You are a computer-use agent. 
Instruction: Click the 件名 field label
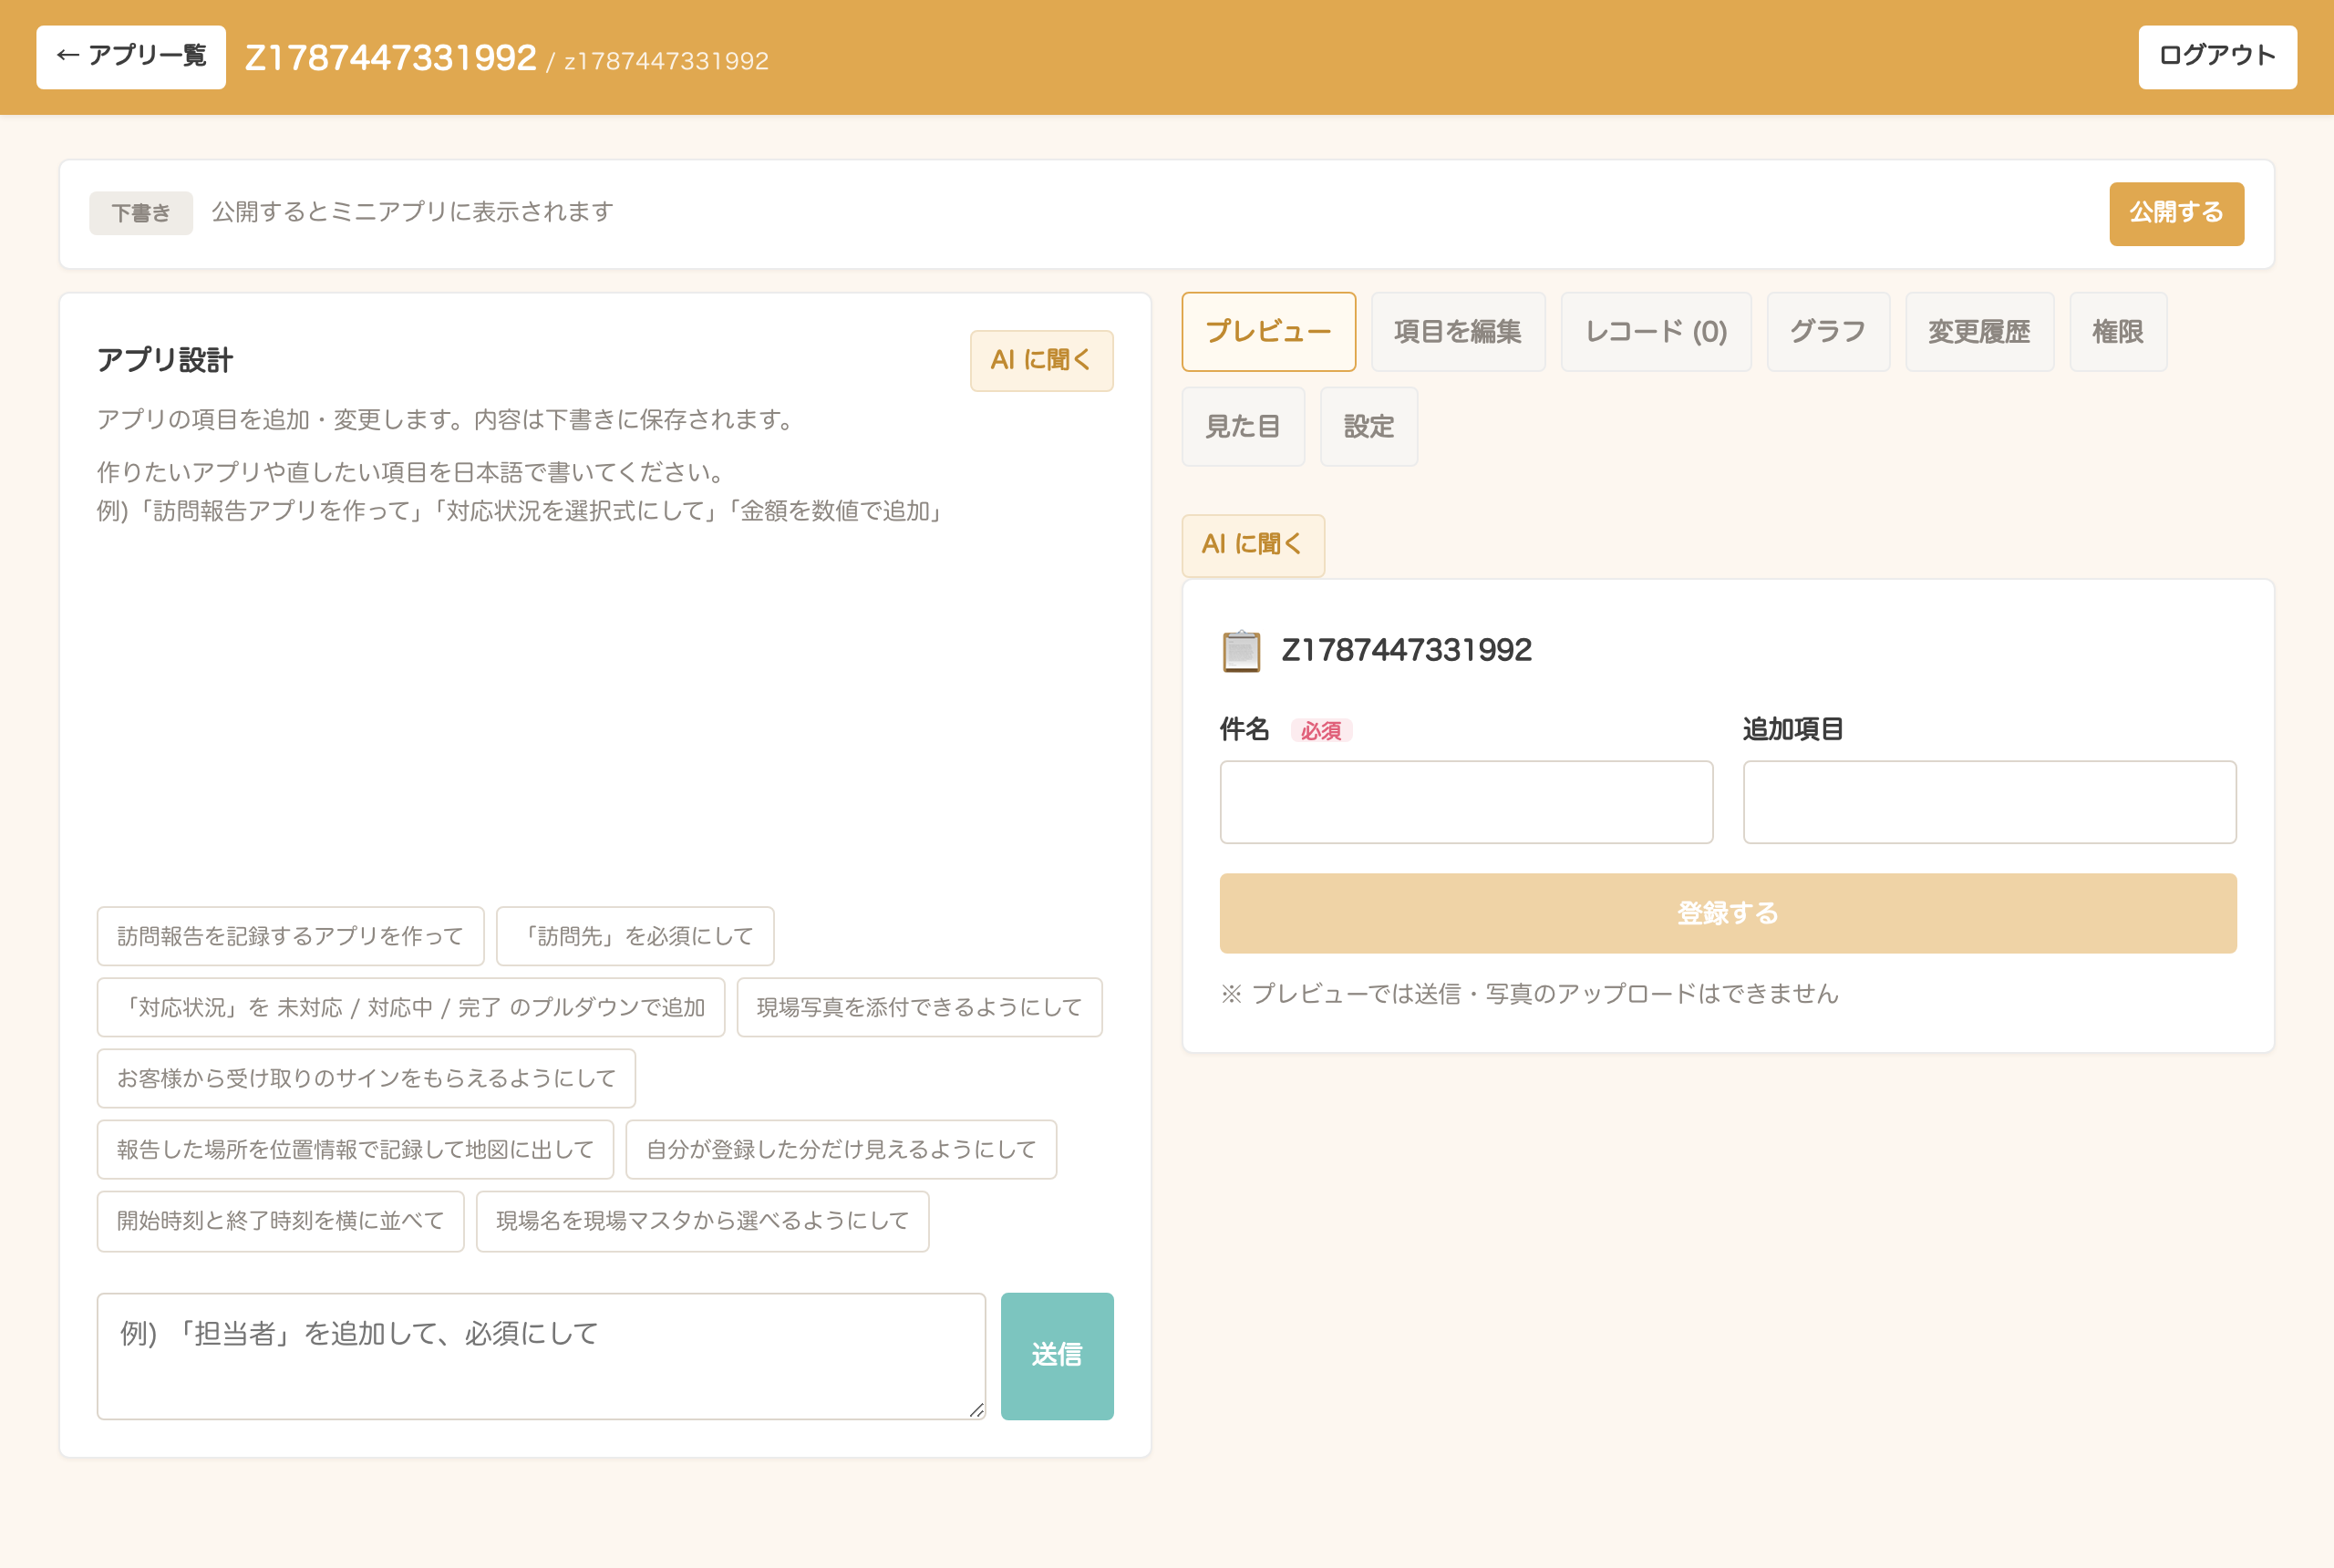pyautogui.click(x=1245, y=729)
